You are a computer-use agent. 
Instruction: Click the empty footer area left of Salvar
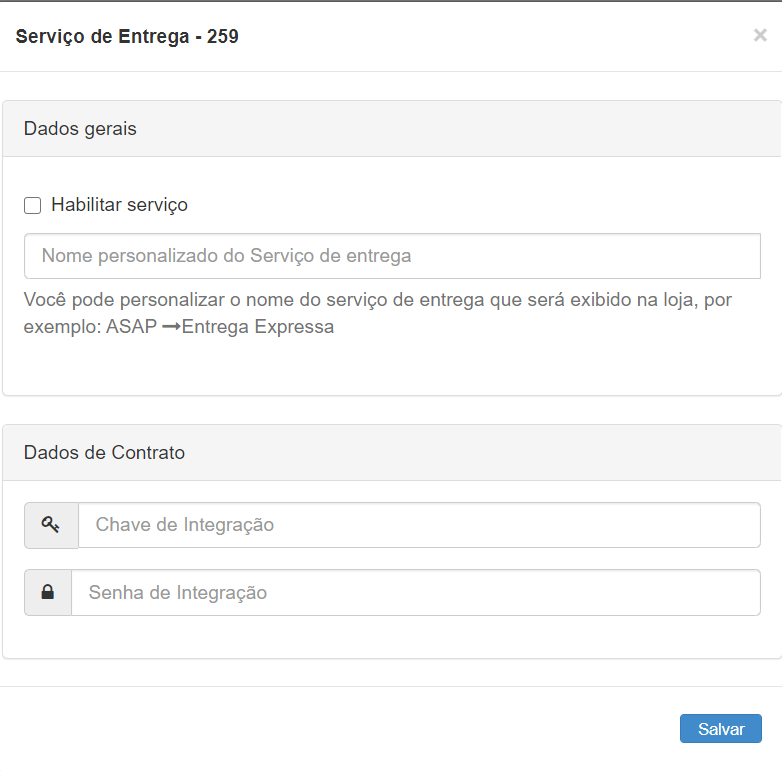(340, 729)
